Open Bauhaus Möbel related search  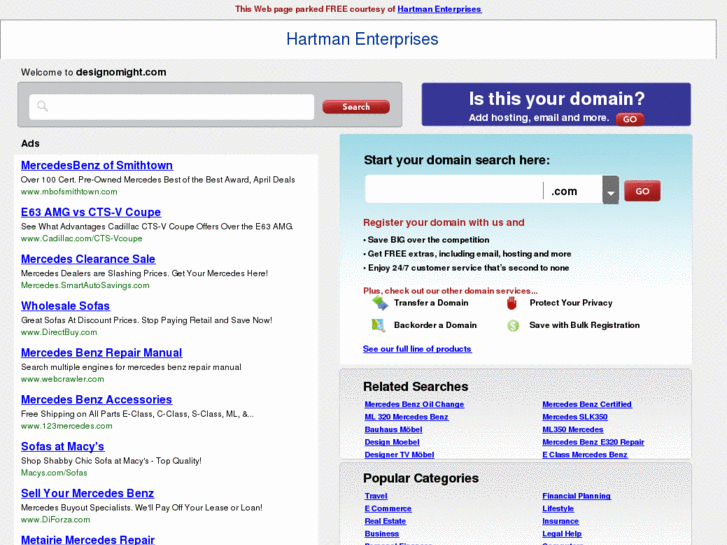393,430
